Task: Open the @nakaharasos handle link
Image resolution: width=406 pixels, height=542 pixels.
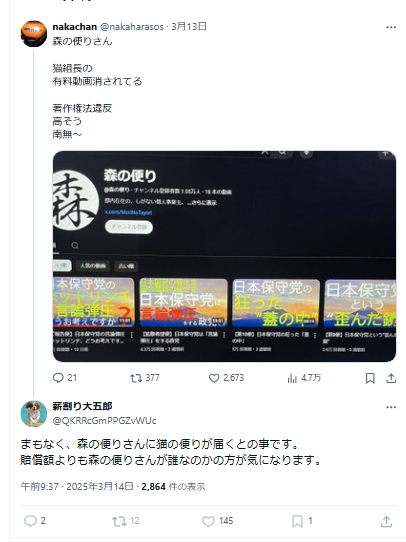Action: tap(132, 27)
